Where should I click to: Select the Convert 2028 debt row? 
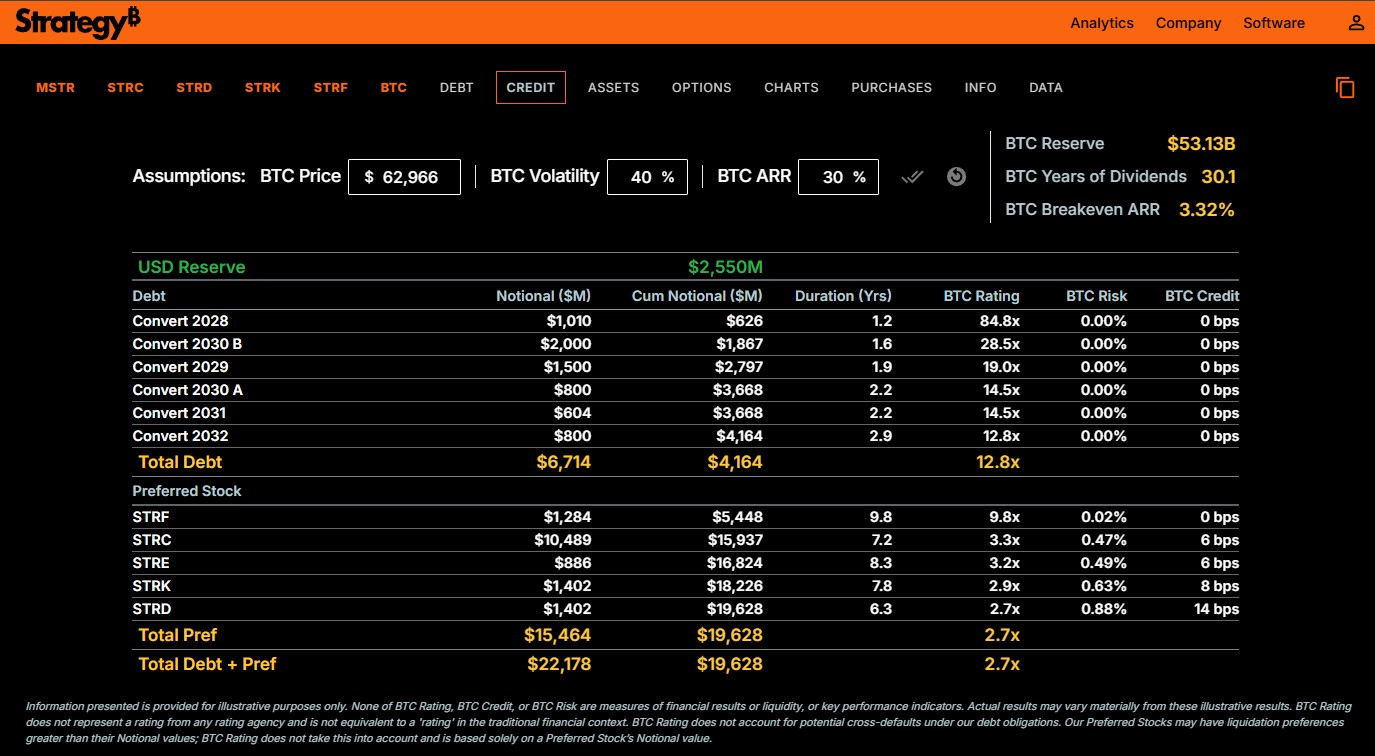[686, 321]
